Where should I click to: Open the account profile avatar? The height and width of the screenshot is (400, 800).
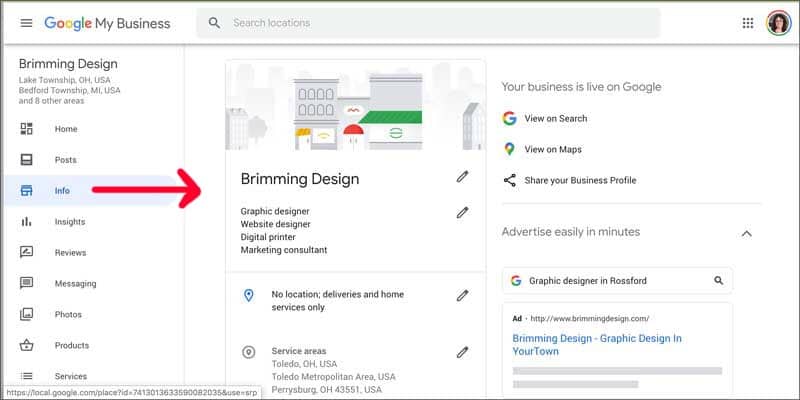(779, 23)
